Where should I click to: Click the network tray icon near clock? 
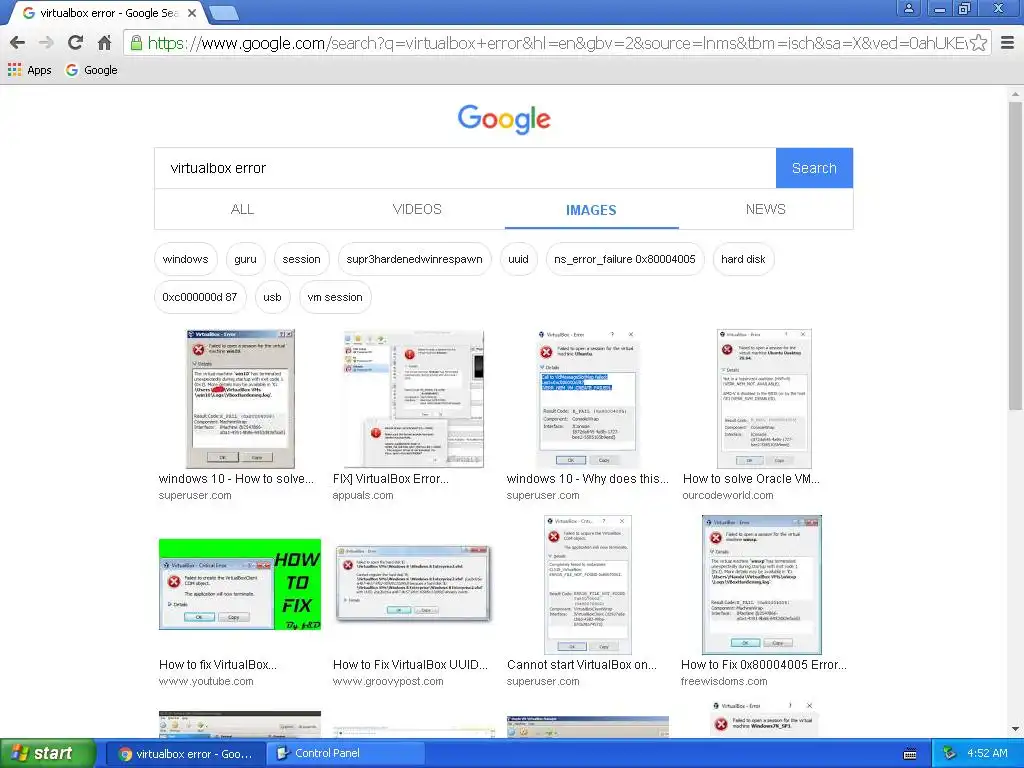click(949, 753)
